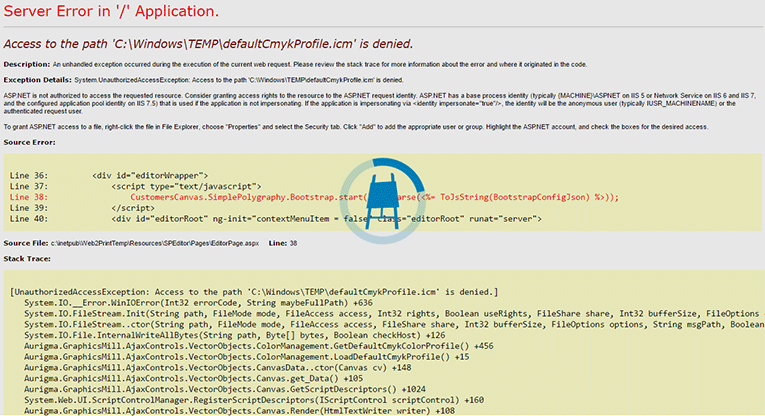Select the EditorPage.aspx source file path
The width and height of the screenshot is (765, 416).
[x=155, y=243]
